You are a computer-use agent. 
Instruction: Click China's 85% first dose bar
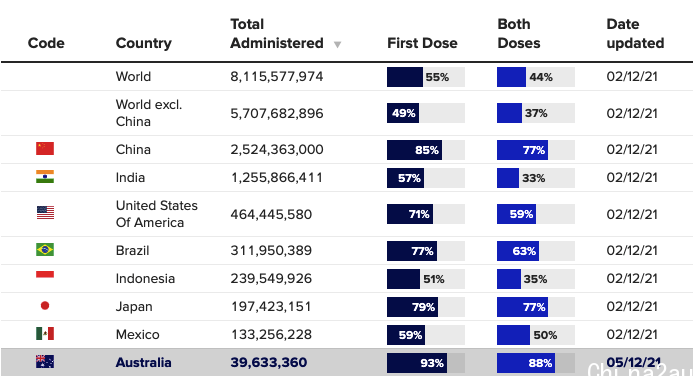[x=426, y=150]
